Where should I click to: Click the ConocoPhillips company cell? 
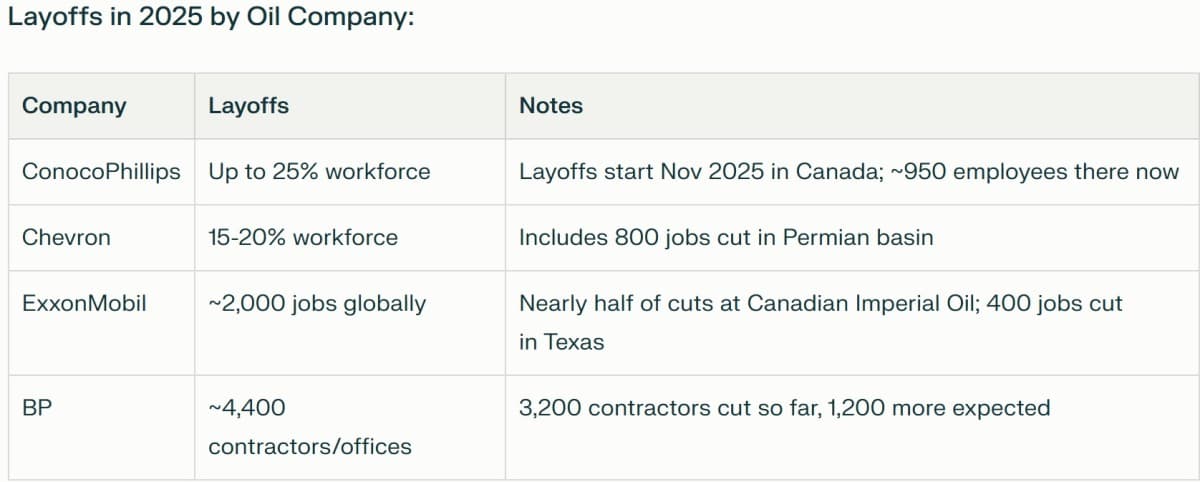click(x=101, y=172)
